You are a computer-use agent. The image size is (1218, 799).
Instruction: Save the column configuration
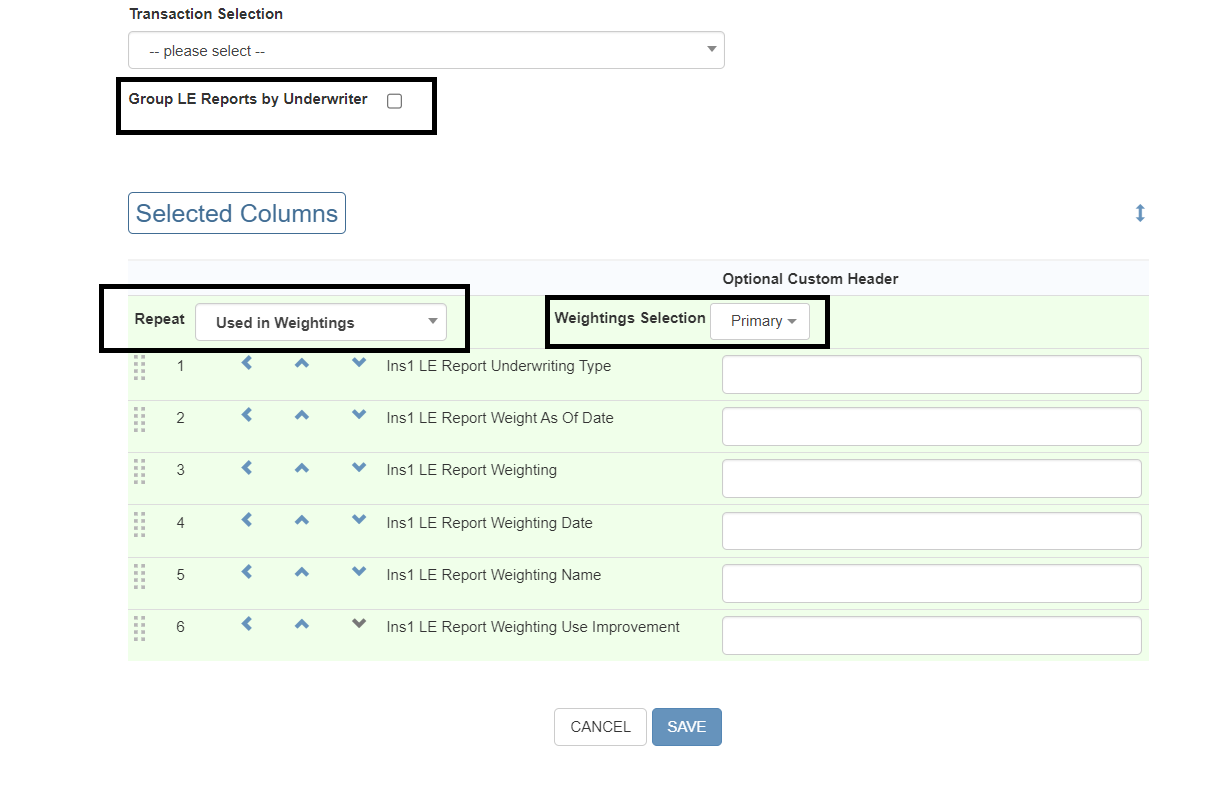(x=686, y=727)
